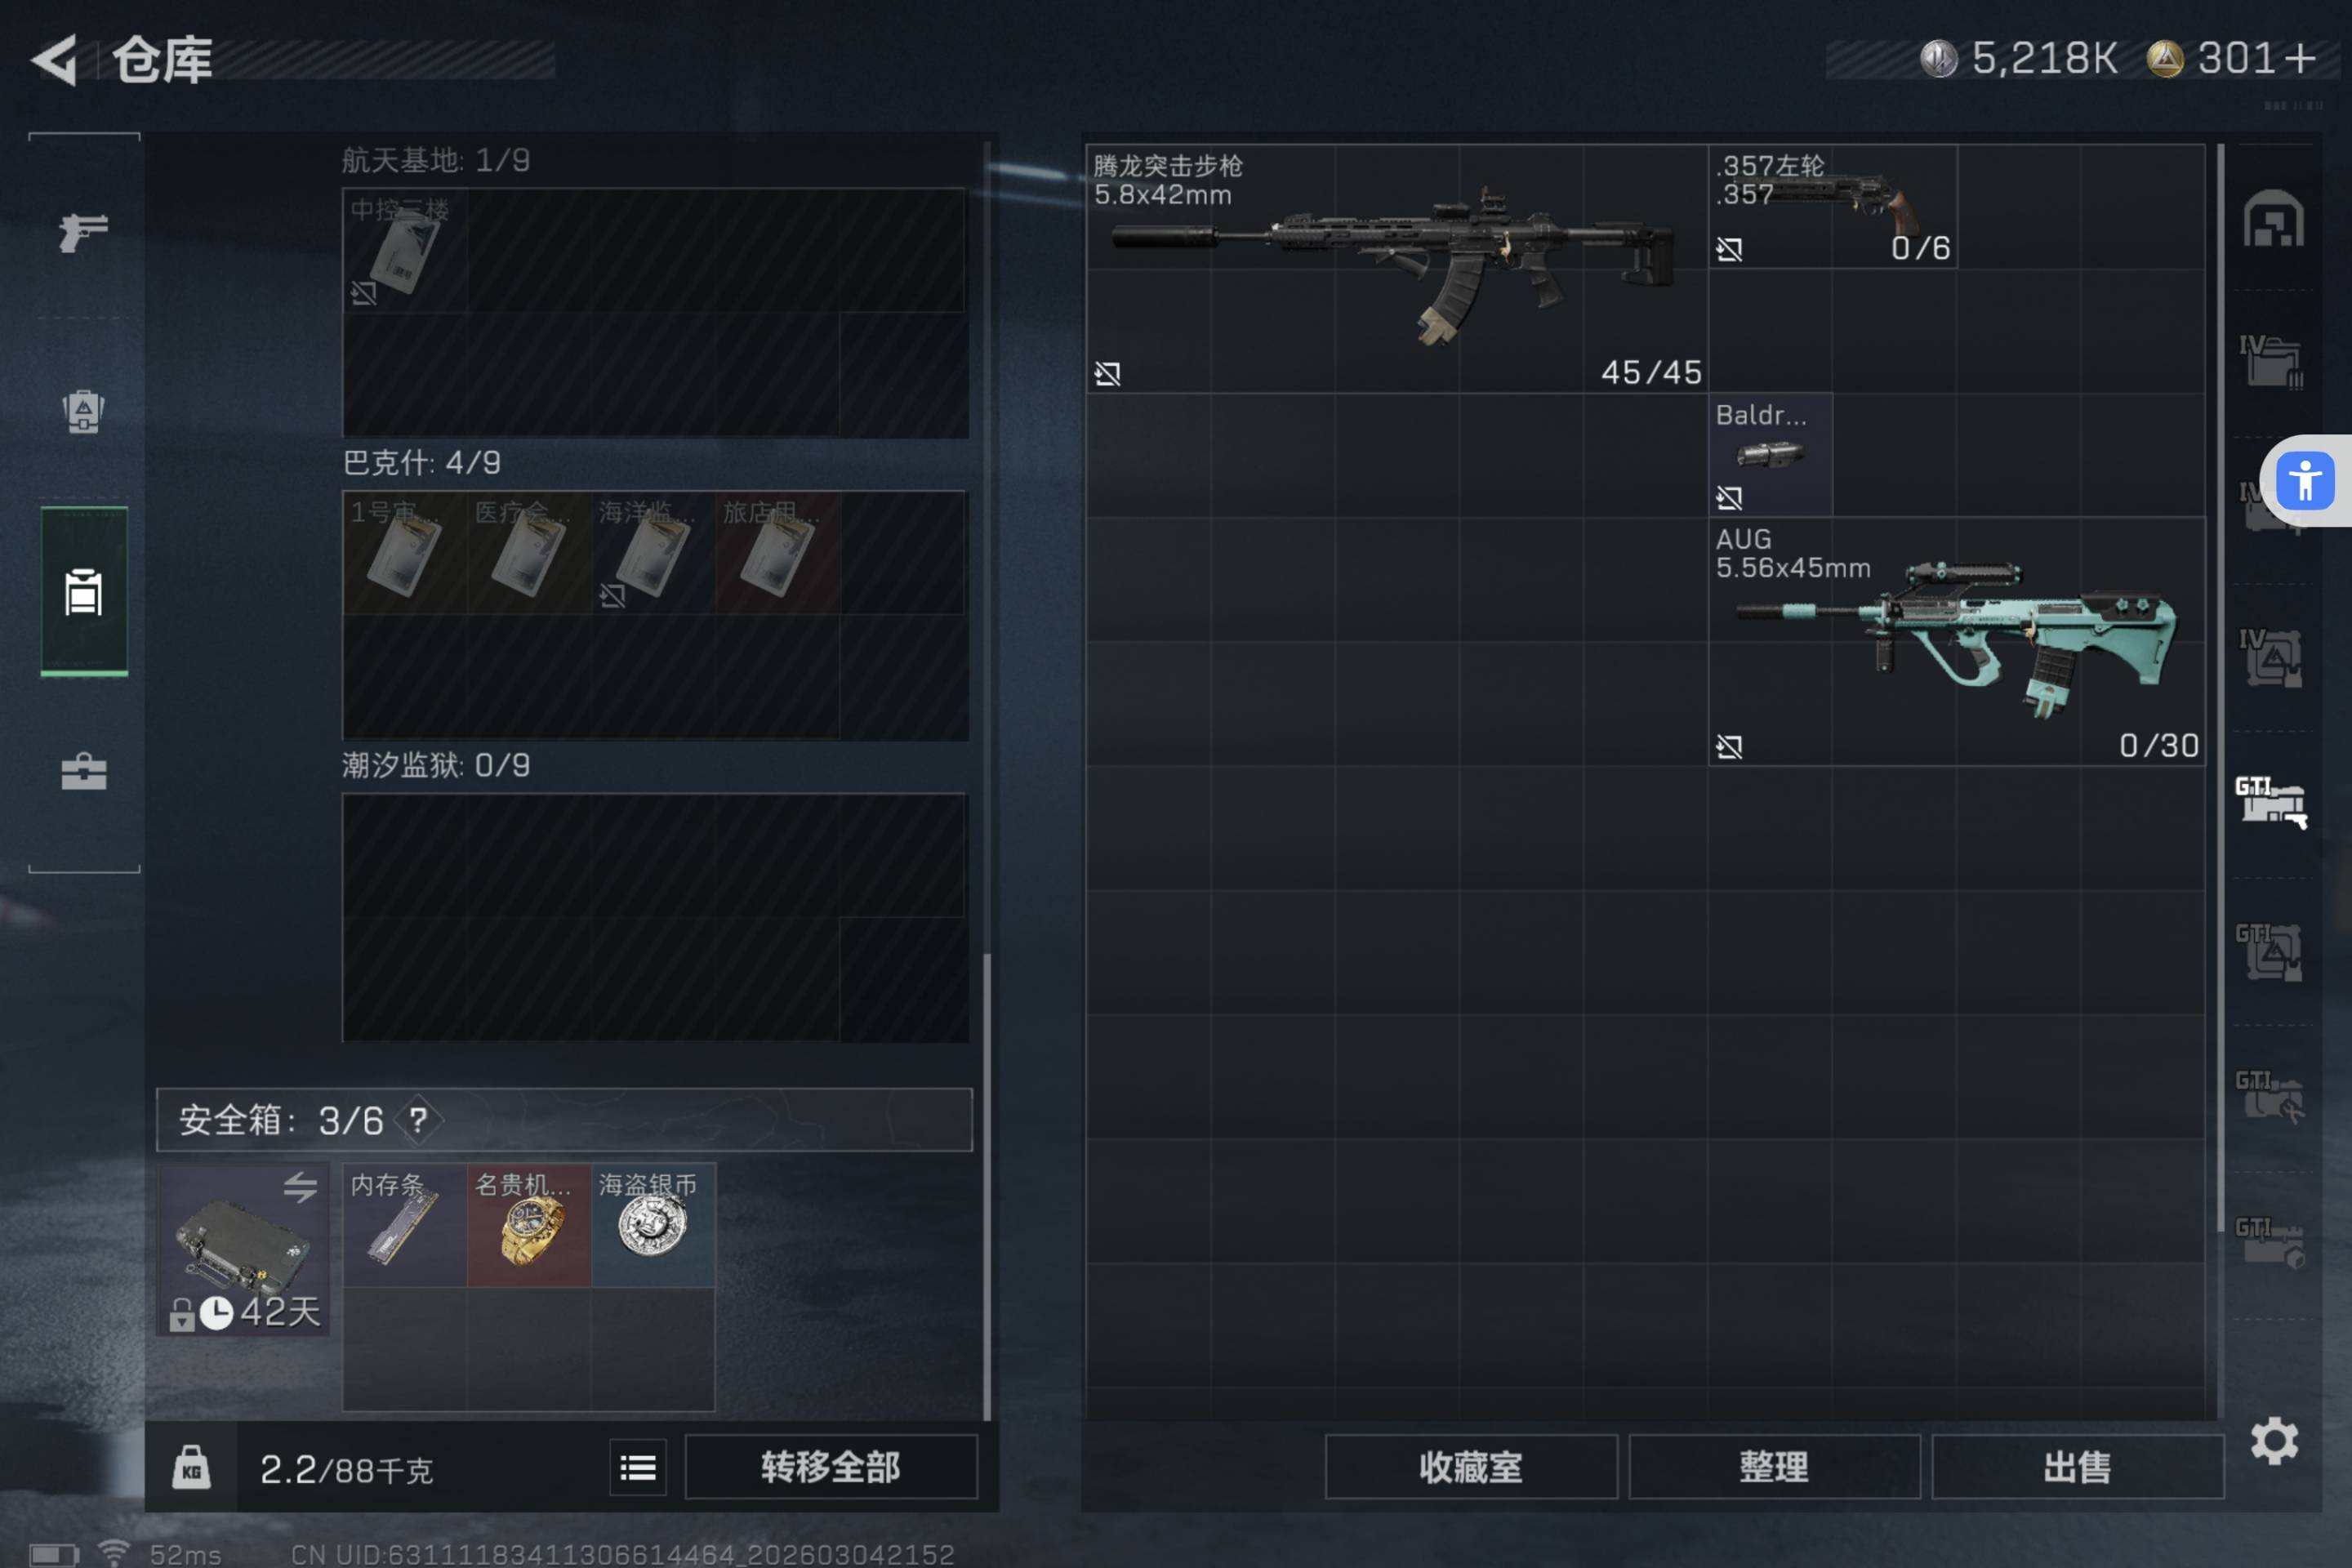Click the 出售 sell button
The image size is (2352, 1568).
coord(2077,1467)
